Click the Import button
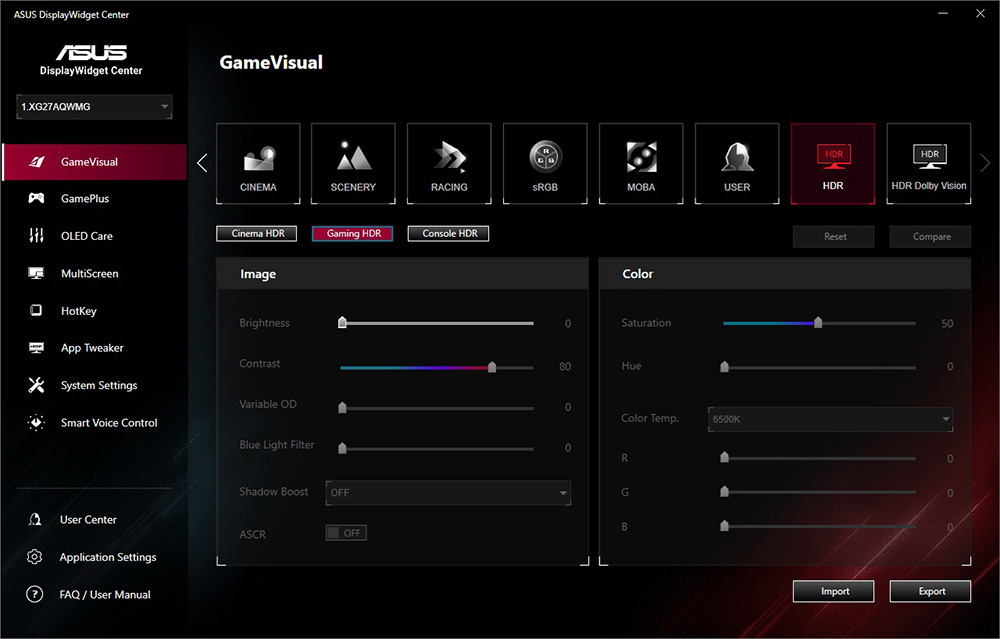1000x639 pixels. pyautogui.click(x=835, y=591)
